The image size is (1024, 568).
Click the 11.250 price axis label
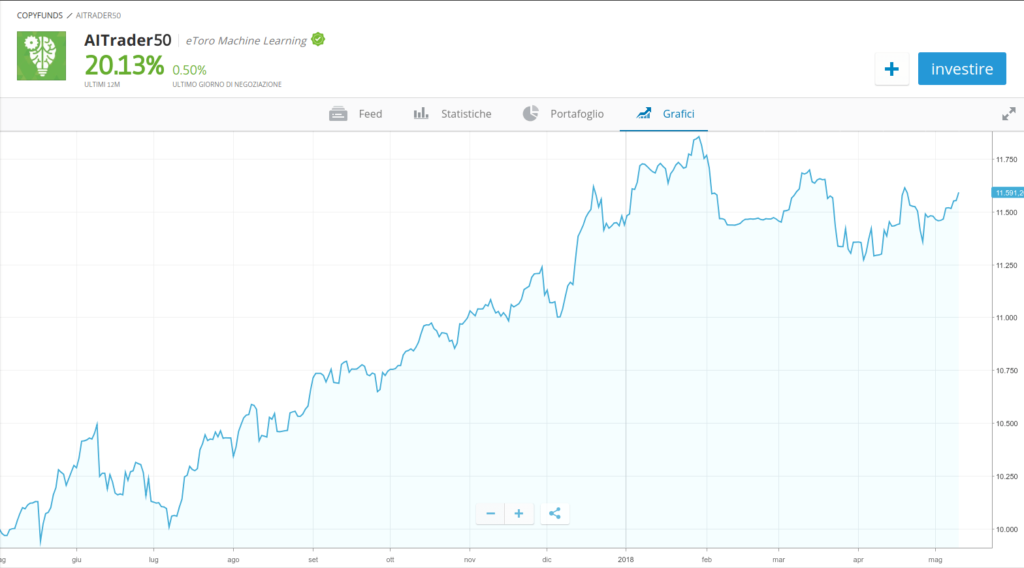1006,265
